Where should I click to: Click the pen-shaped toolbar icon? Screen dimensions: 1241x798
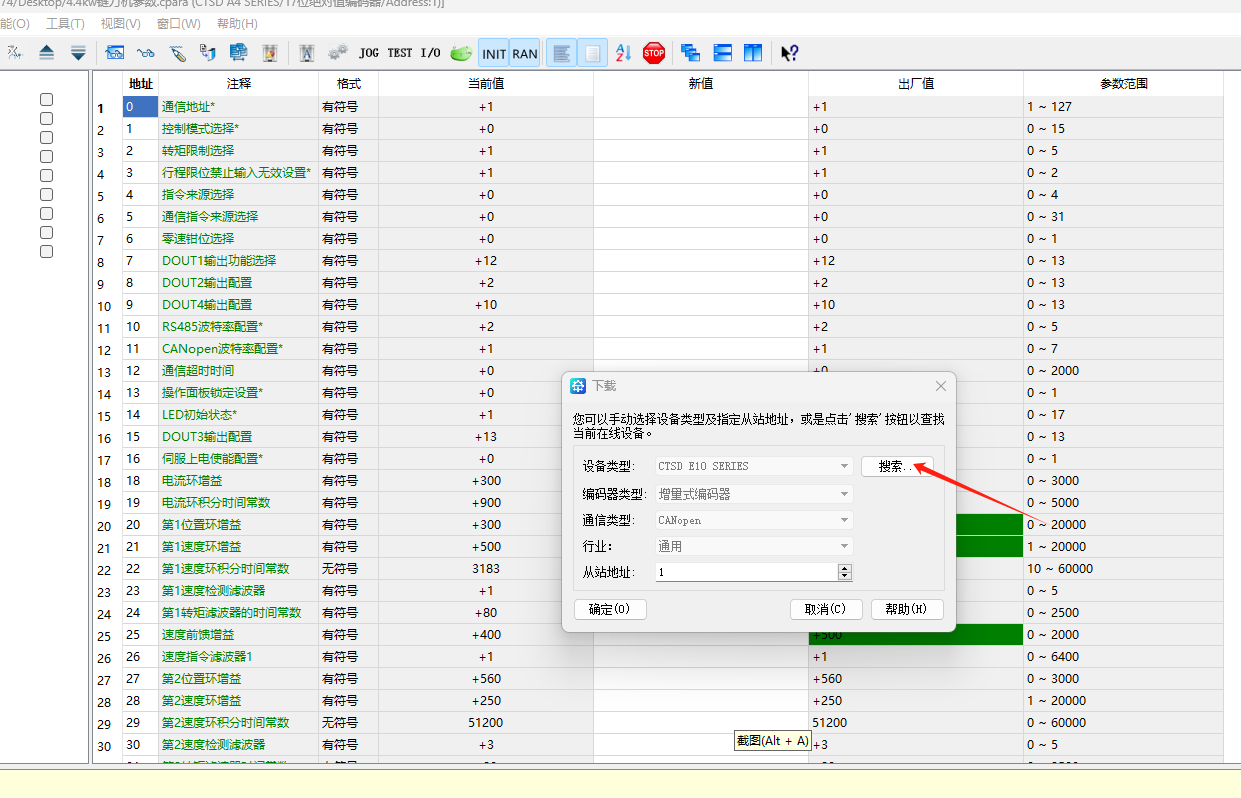[177, 53]
